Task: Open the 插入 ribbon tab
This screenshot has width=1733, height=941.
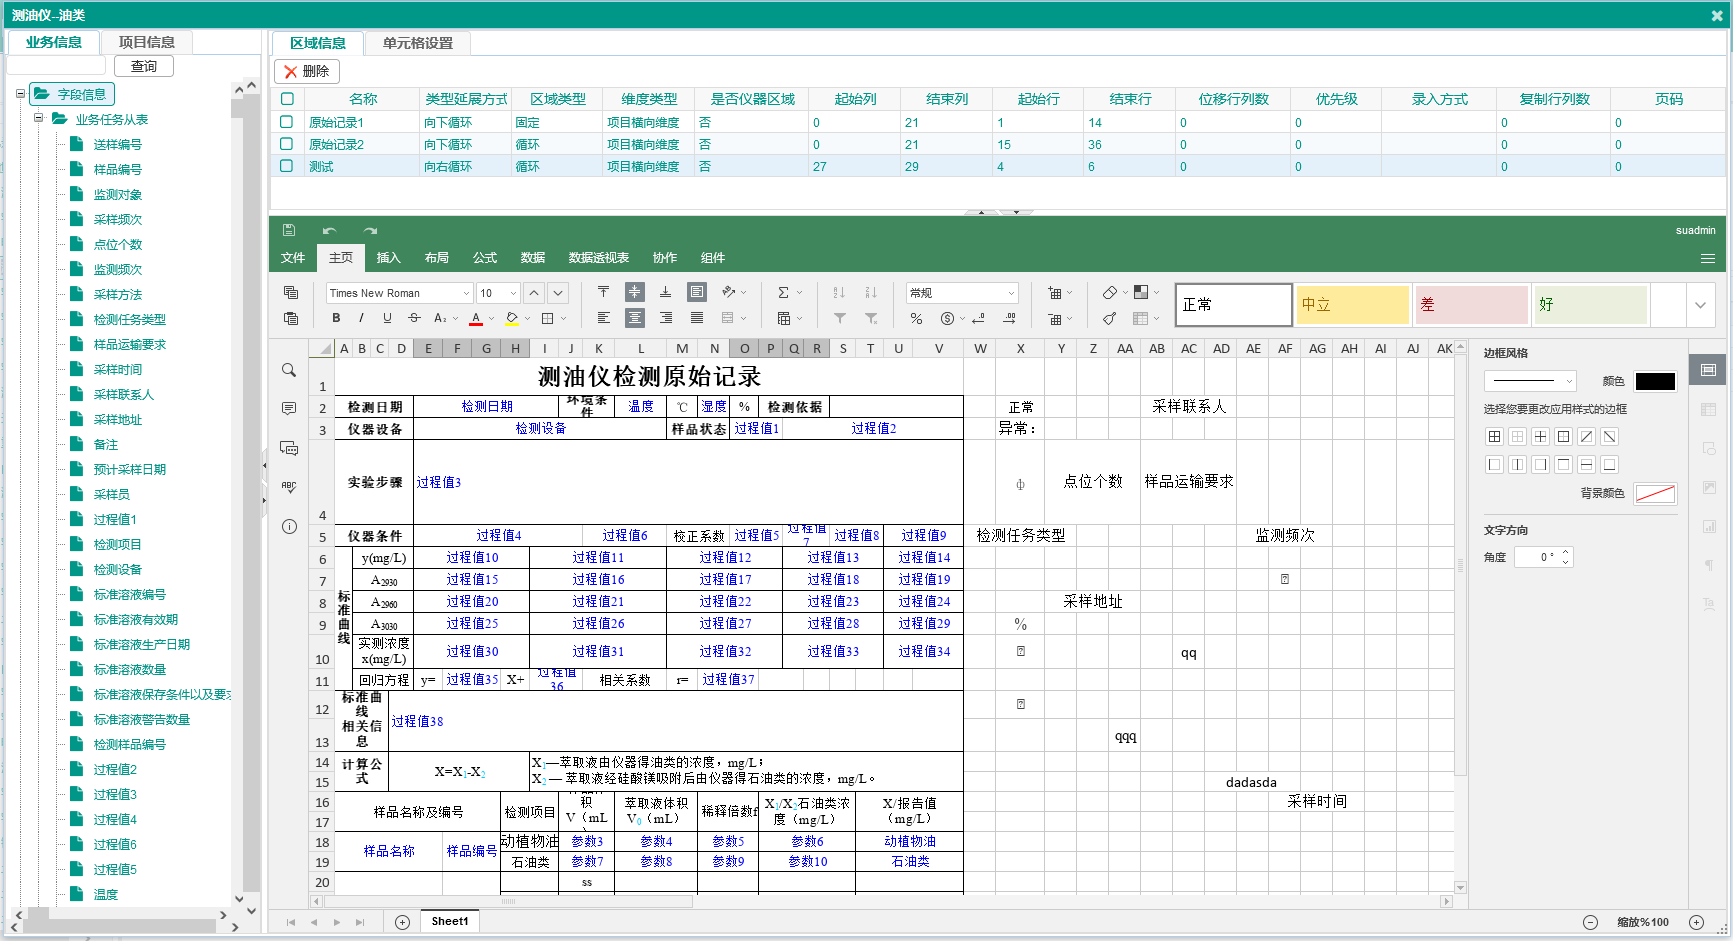Action: click(x=389, y=258)
